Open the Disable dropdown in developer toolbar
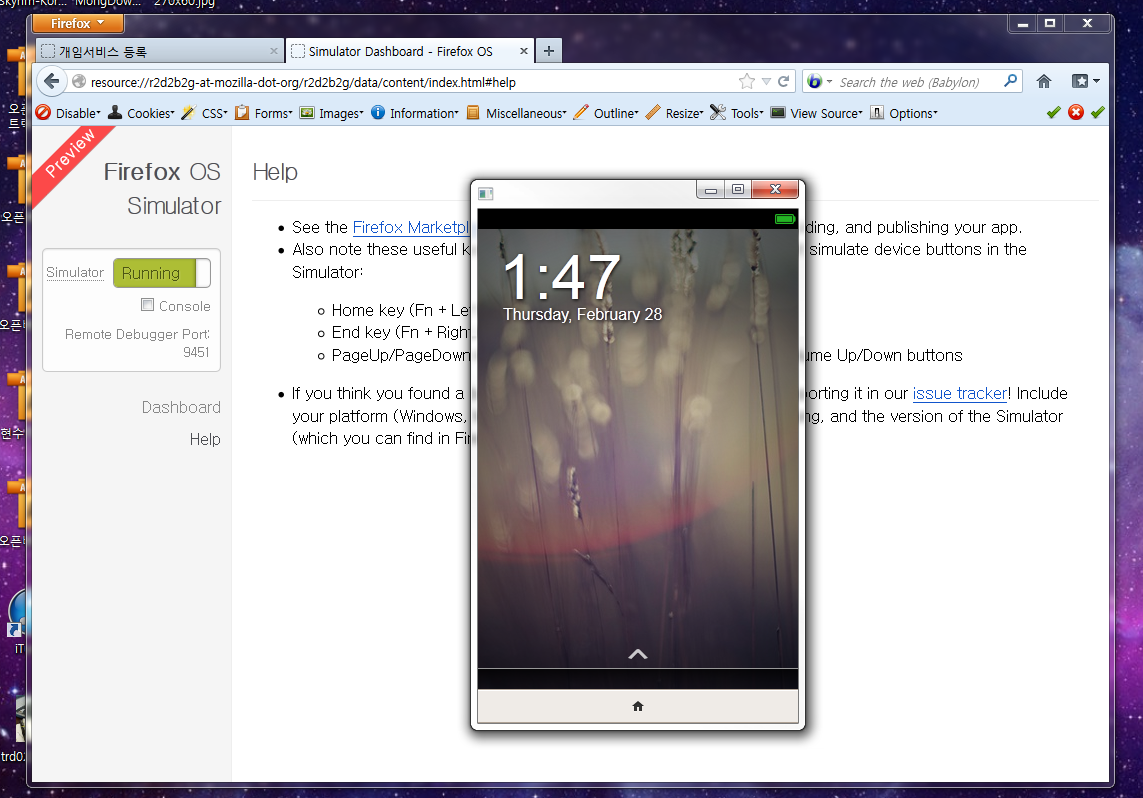This screenshot has width=1143, height=798. [x=68, y=113]
